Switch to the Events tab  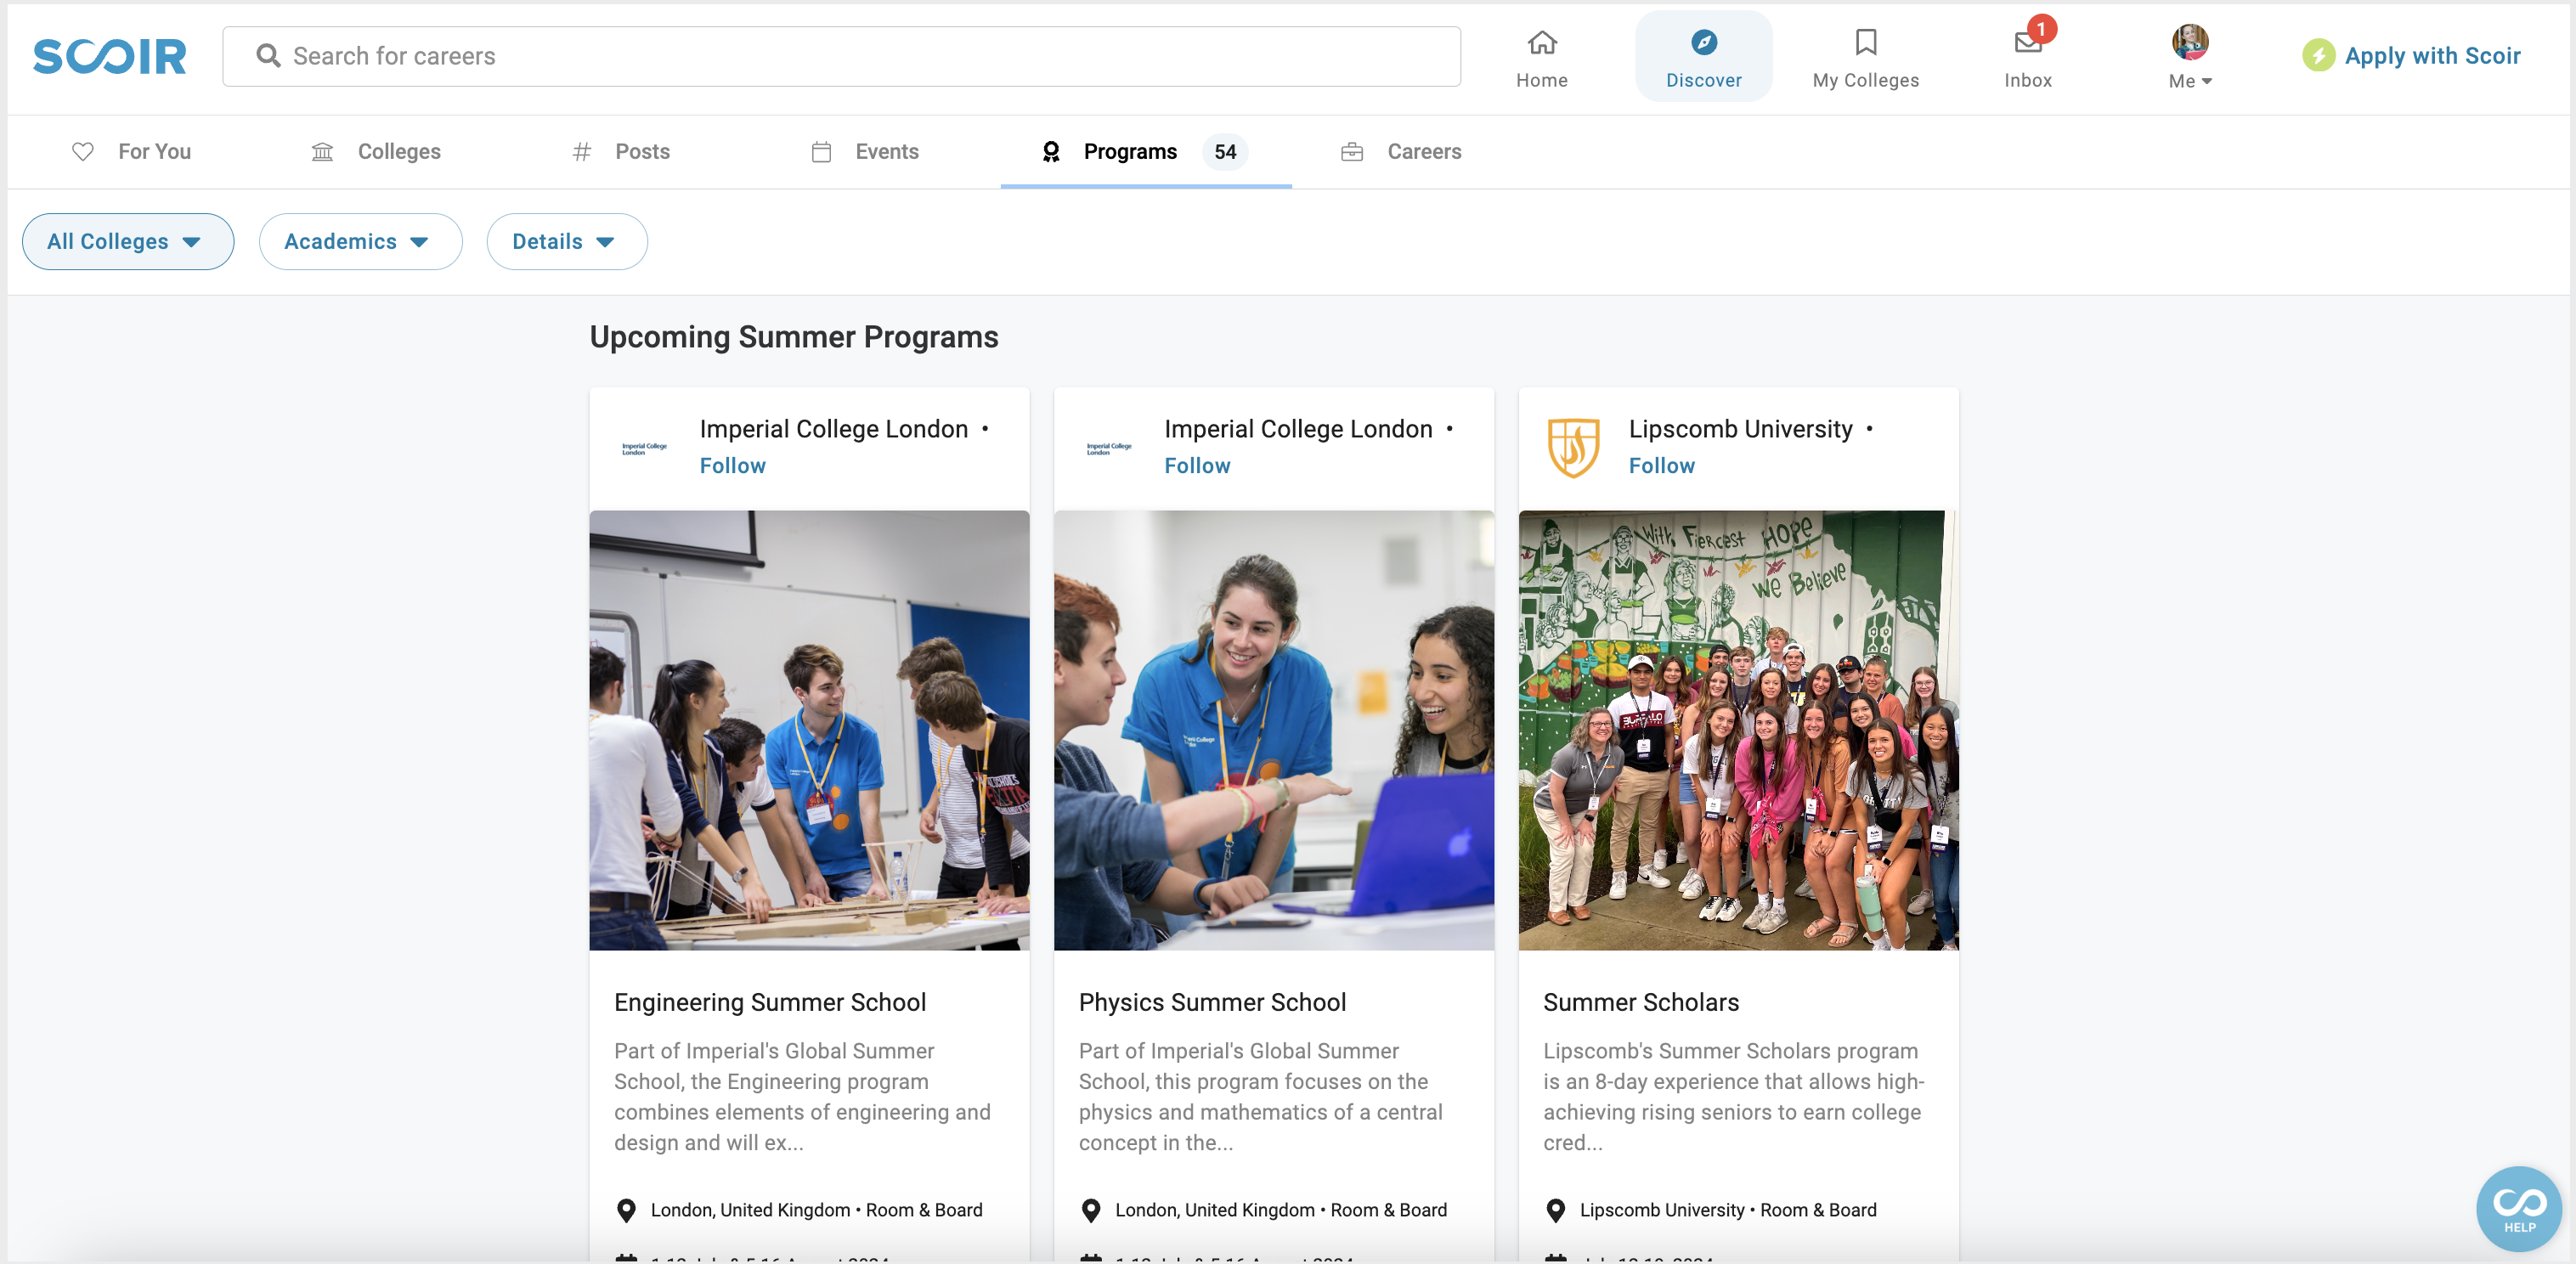864,151
